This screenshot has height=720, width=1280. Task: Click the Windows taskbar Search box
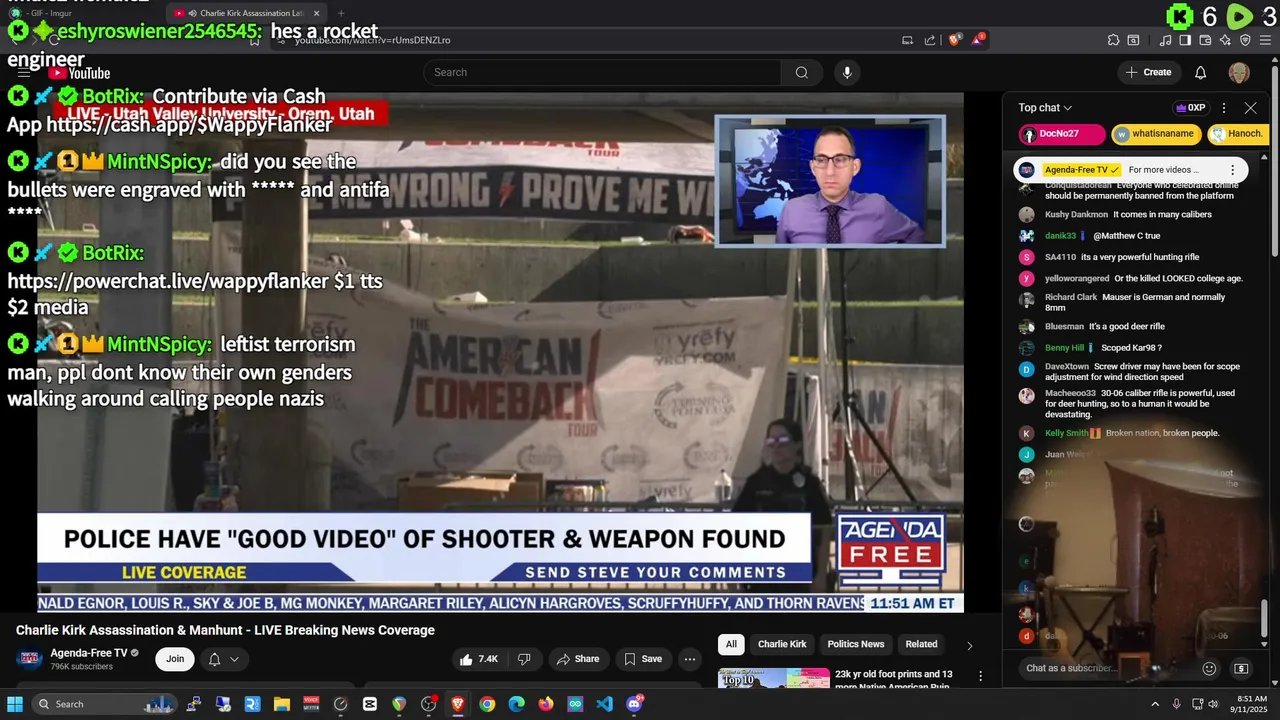105,704
